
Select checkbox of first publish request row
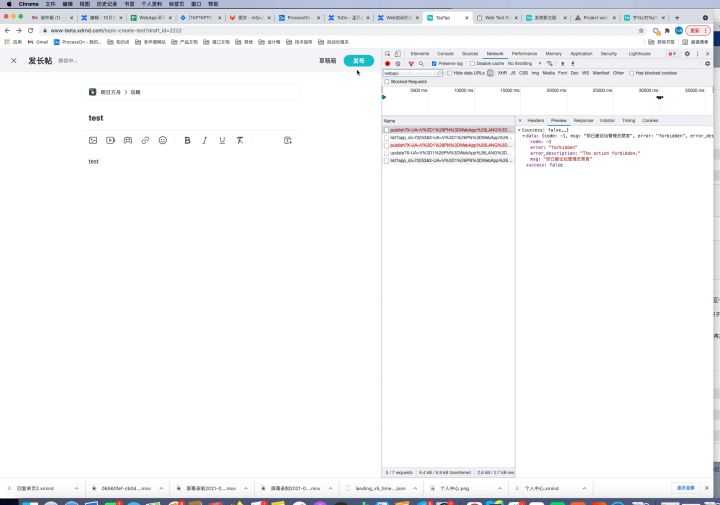387,130
